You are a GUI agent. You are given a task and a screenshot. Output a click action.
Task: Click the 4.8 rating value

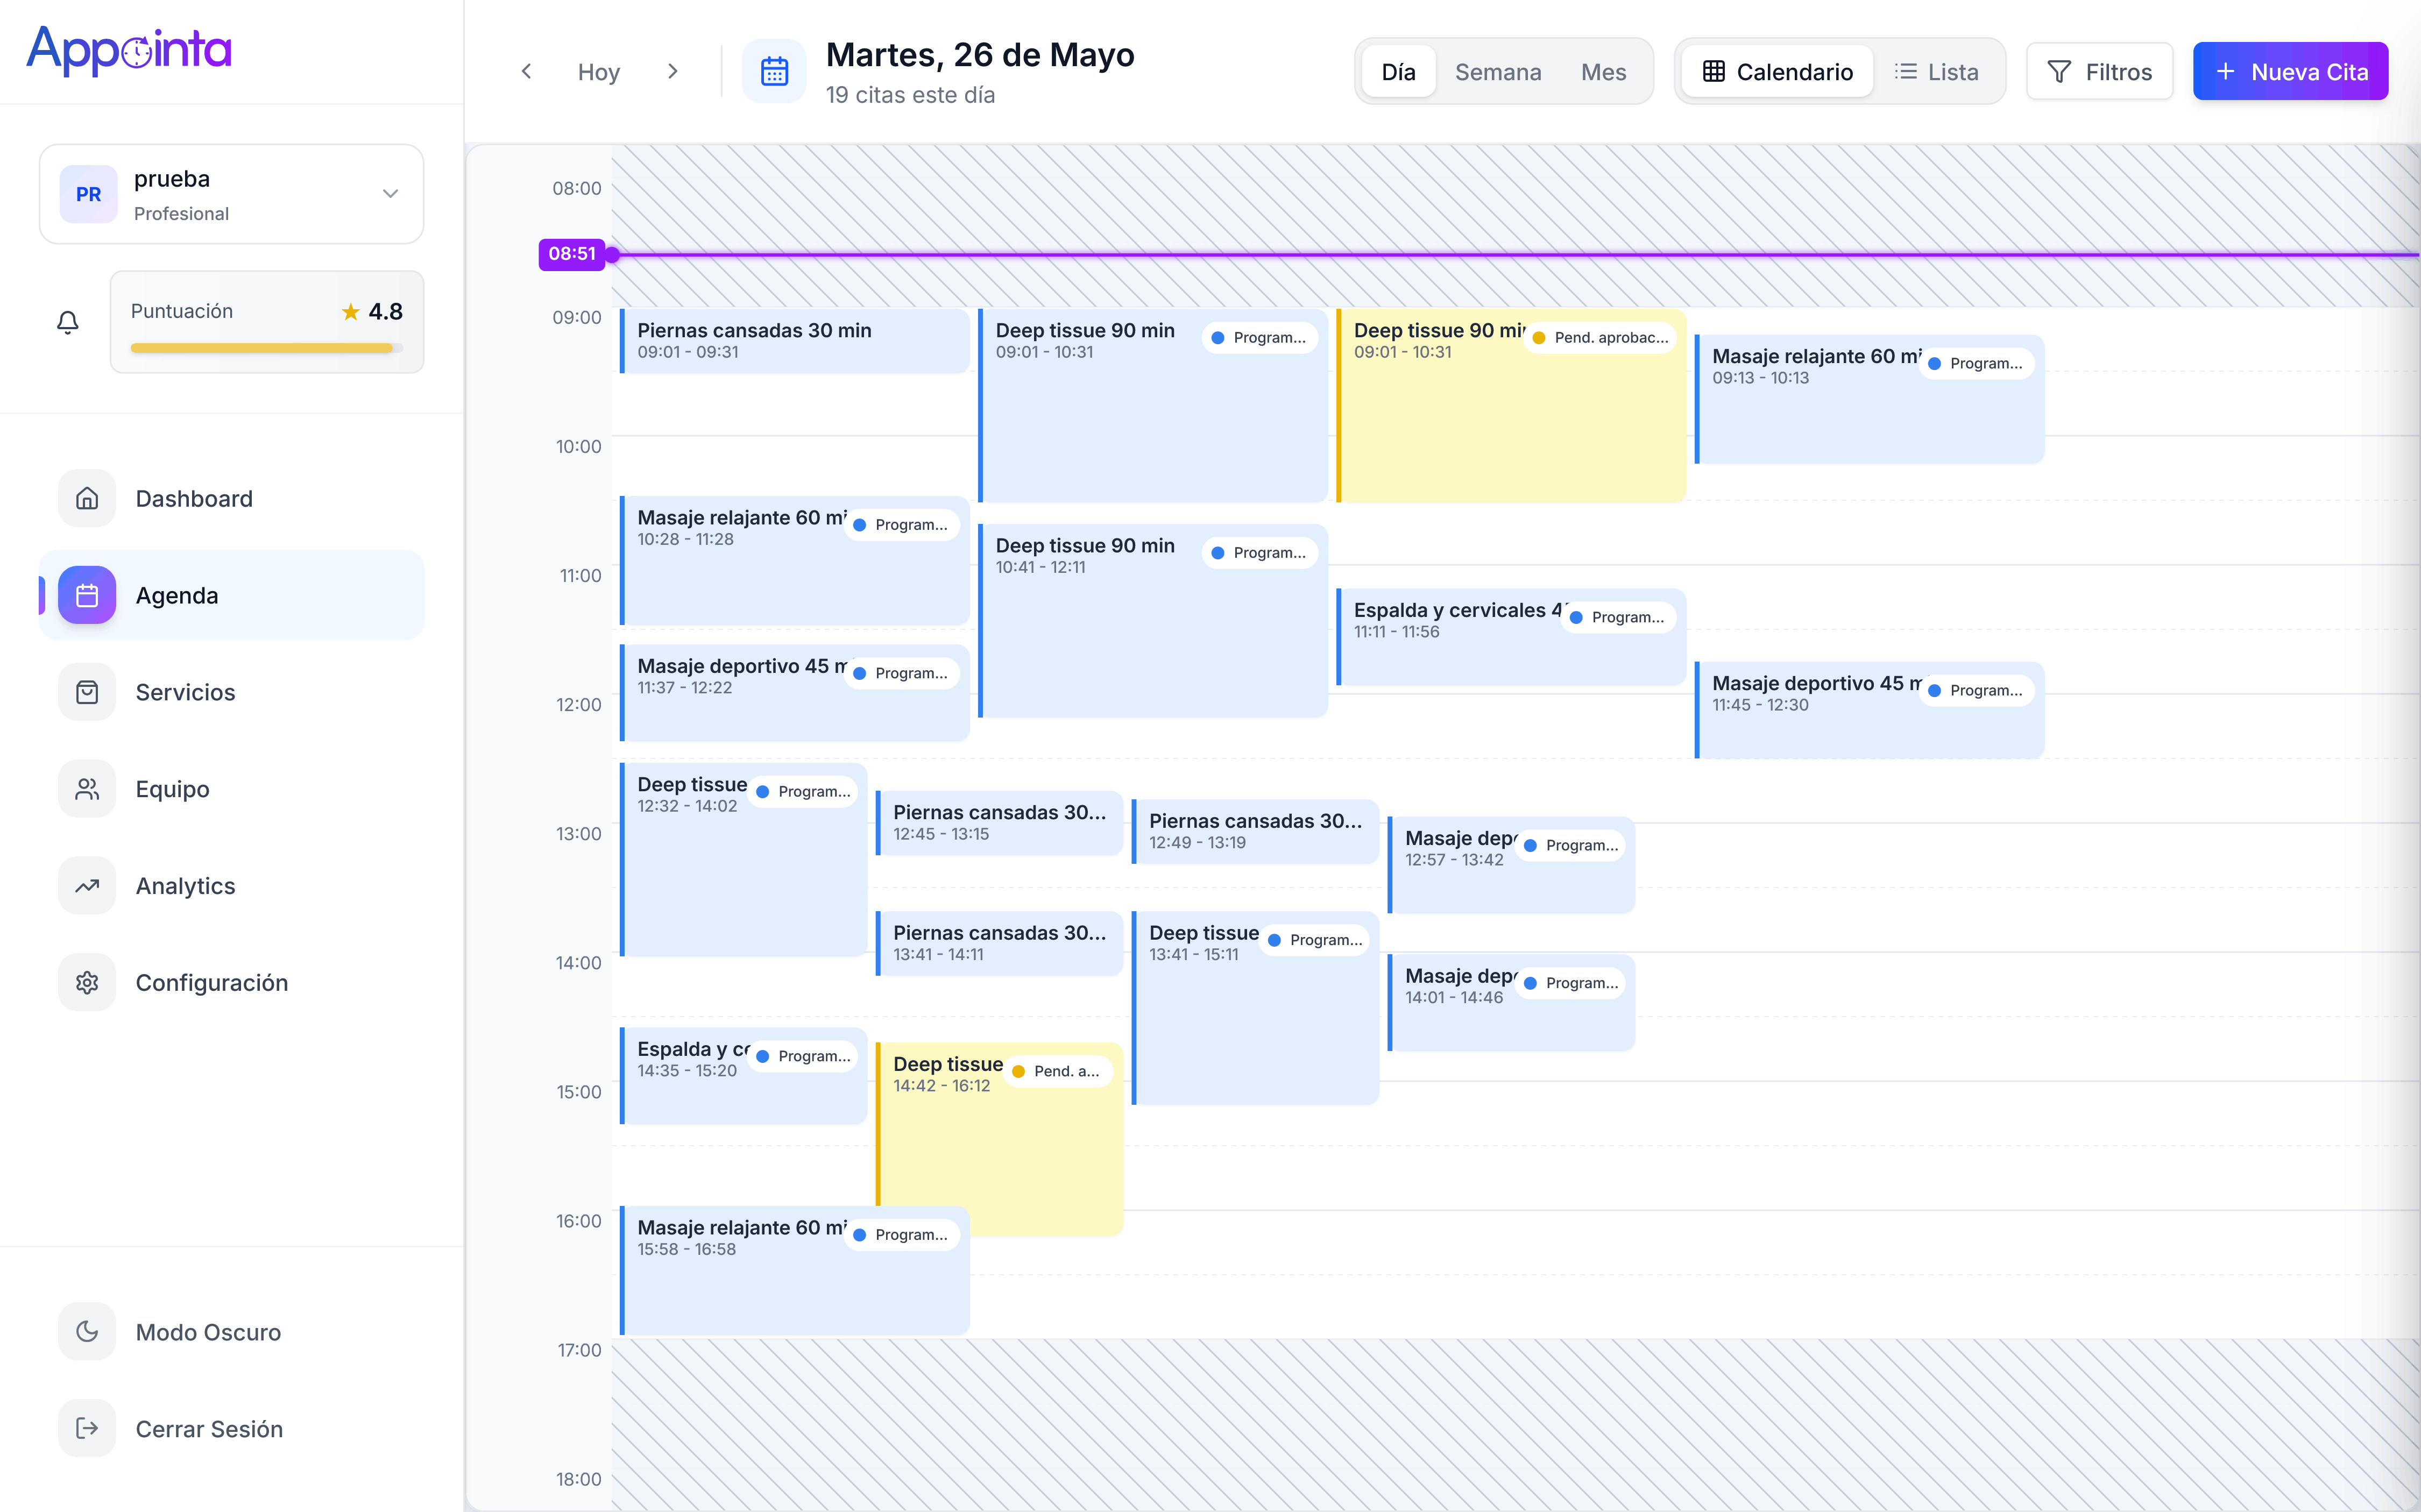click(385, 311)
